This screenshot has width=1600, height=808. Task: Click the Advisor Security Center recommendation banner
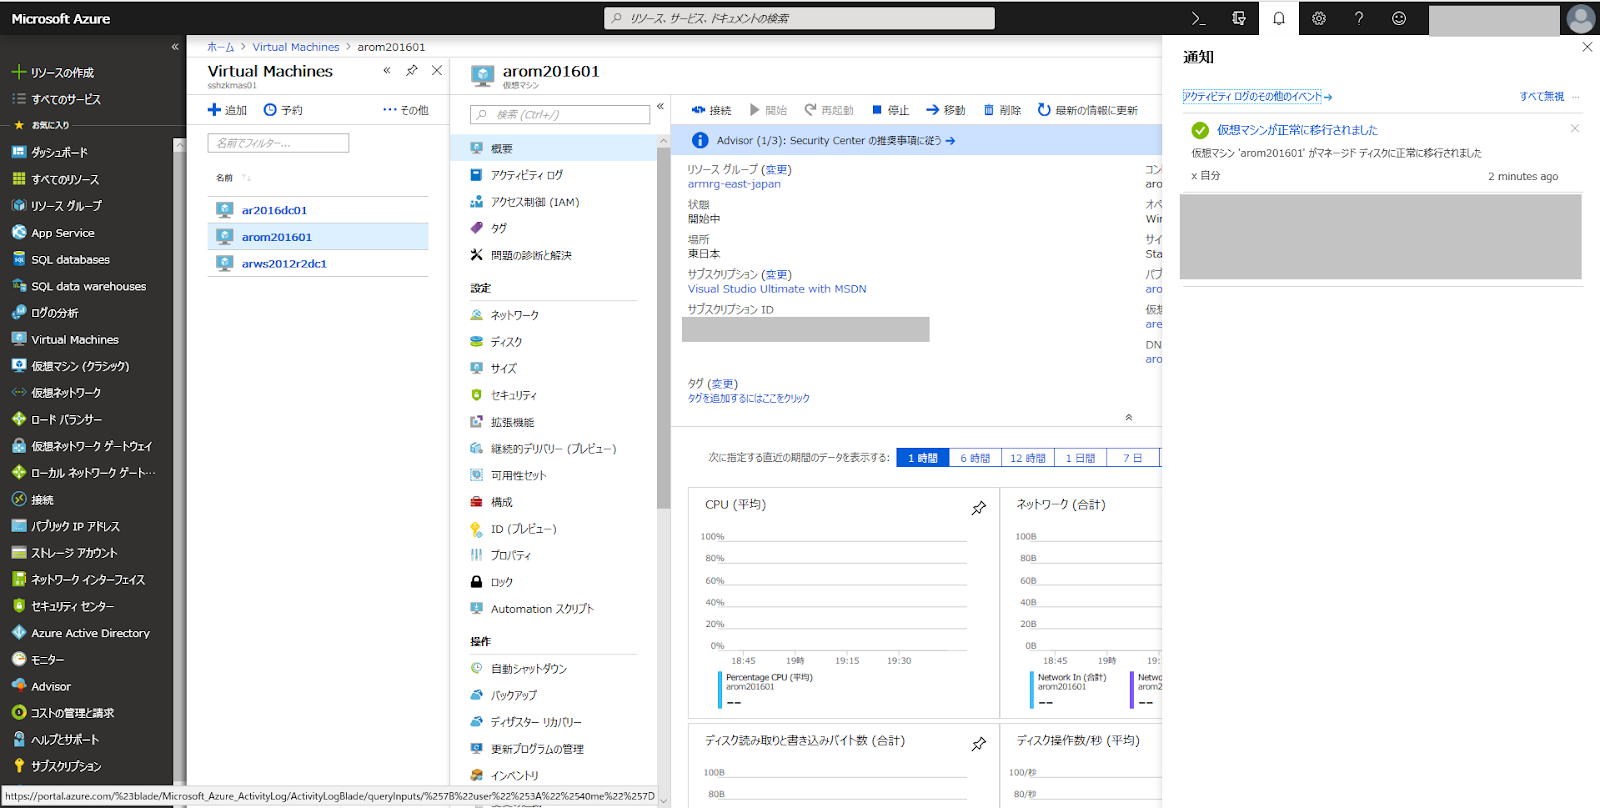(917, 140)
